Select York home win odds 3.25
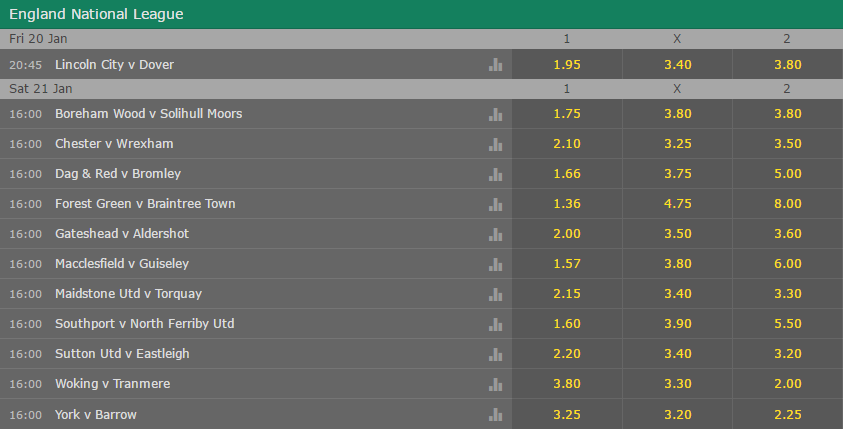The image size is (843, 429). coord(567,414)
